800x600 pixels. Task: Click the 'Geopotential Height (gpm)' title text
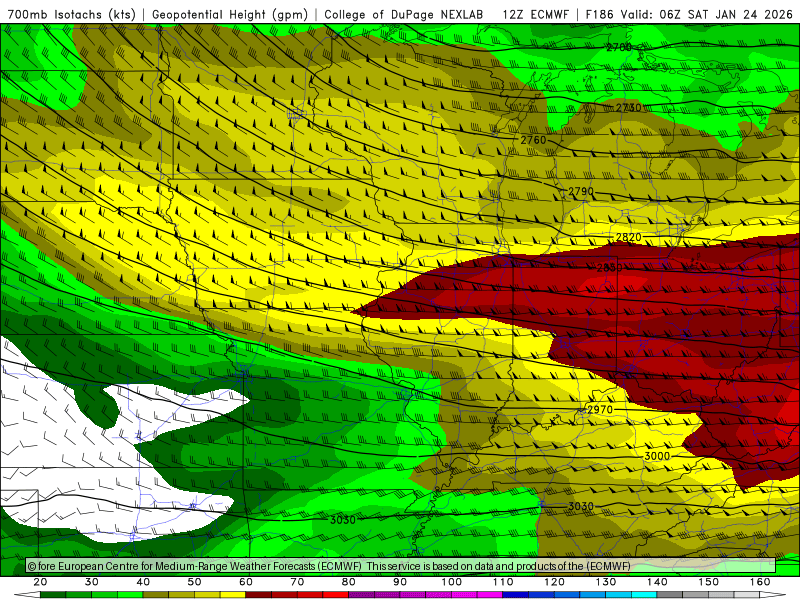pyautogui.click(x=230, y=14)
